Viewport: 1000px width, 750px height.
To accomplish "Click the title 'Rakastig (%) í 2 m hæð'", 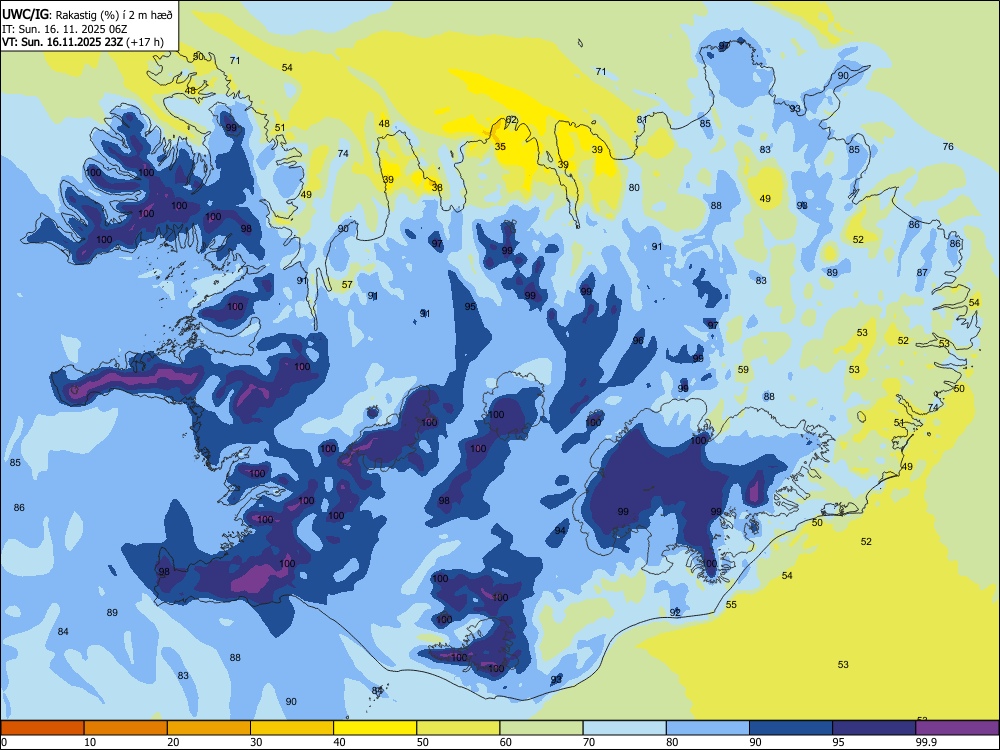I will click(x=114, y=15).
